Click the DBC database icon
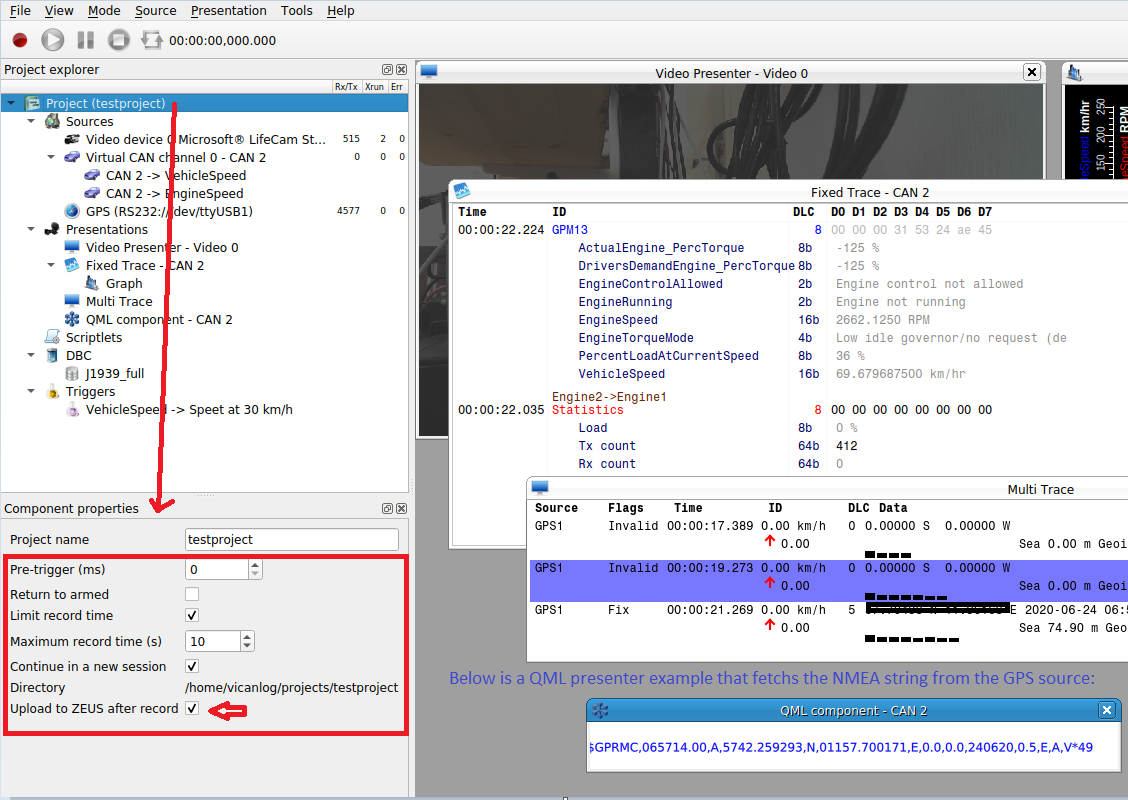The height and width of the screenshot is (800, 1128). tap(52, 355)
